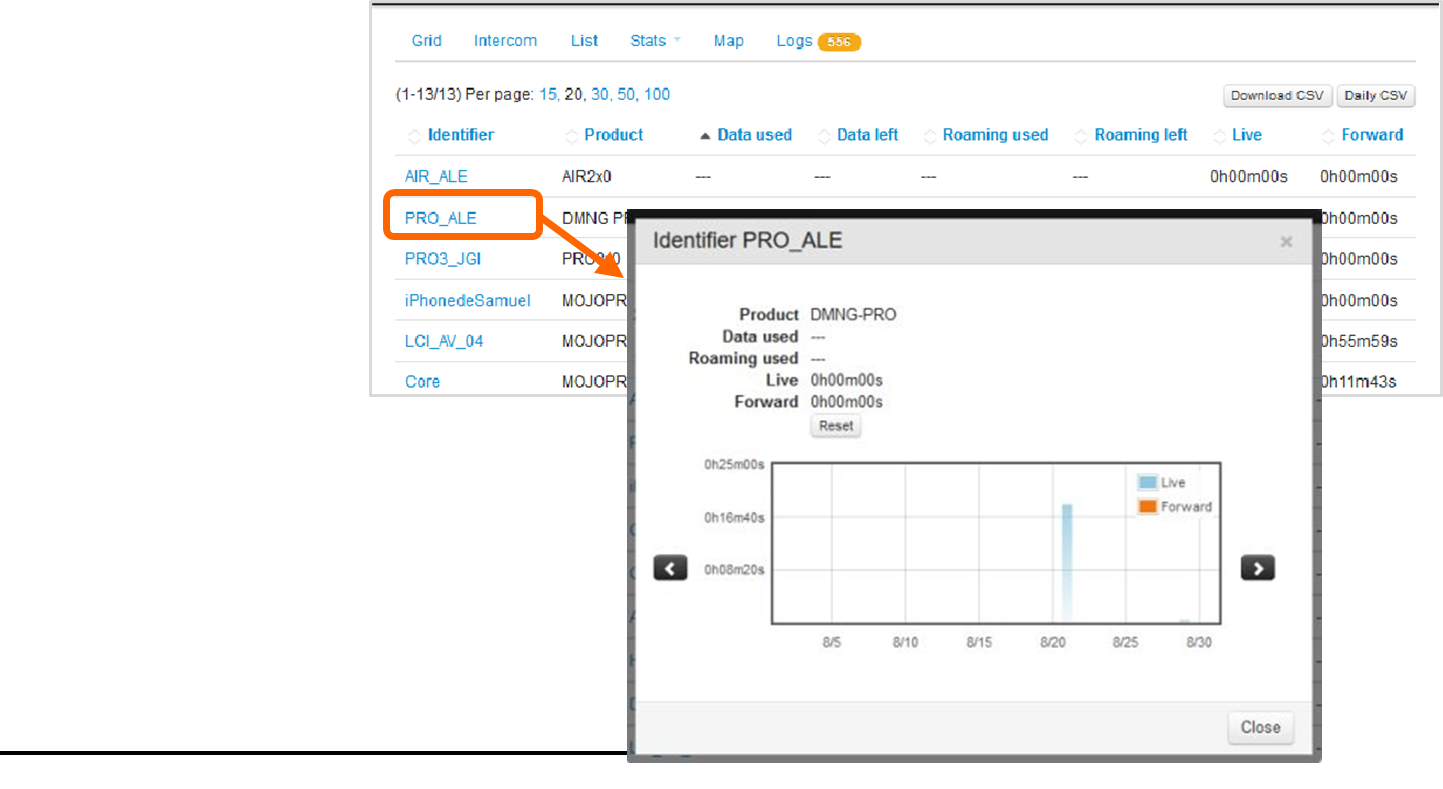Click the Download CSV button

point(1277,96)
